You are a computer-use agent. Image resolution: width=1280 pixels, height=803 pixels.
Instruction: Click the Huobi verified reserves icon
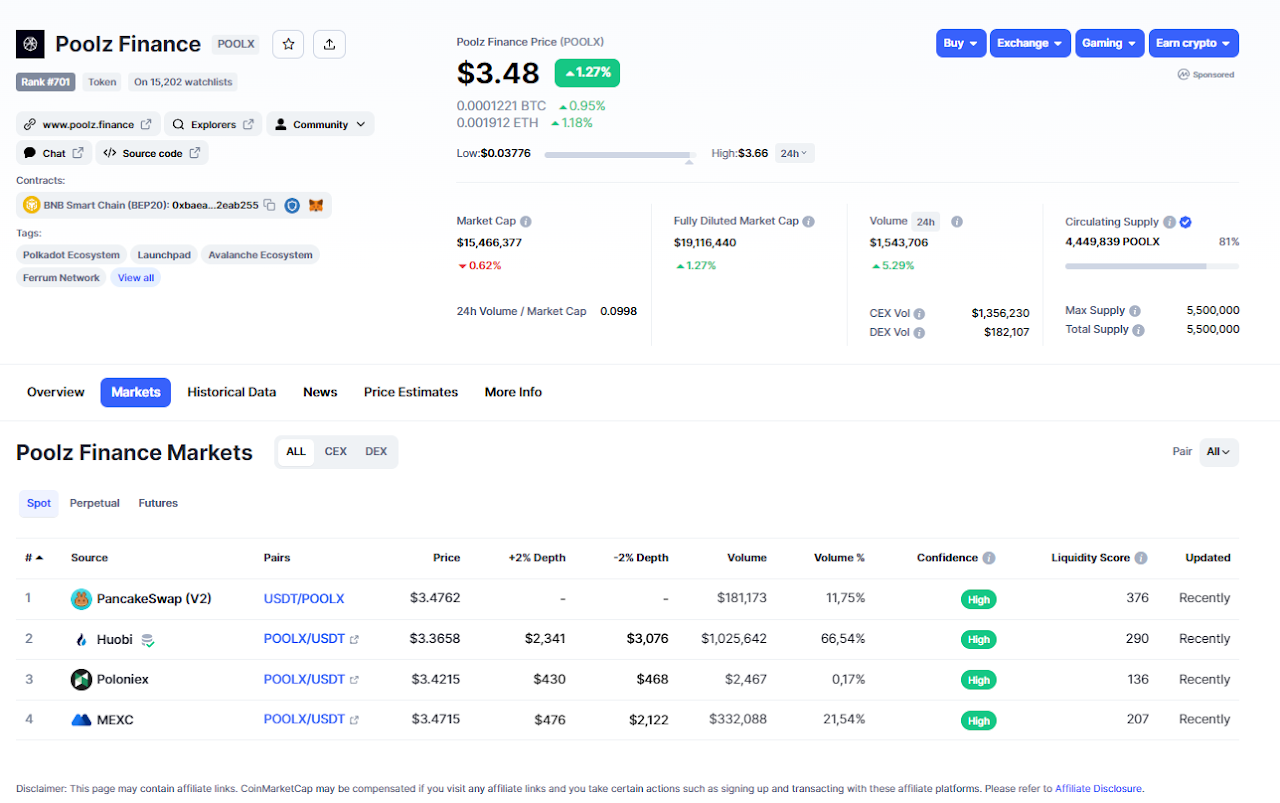pyautogui.click(x=147, y=640)
